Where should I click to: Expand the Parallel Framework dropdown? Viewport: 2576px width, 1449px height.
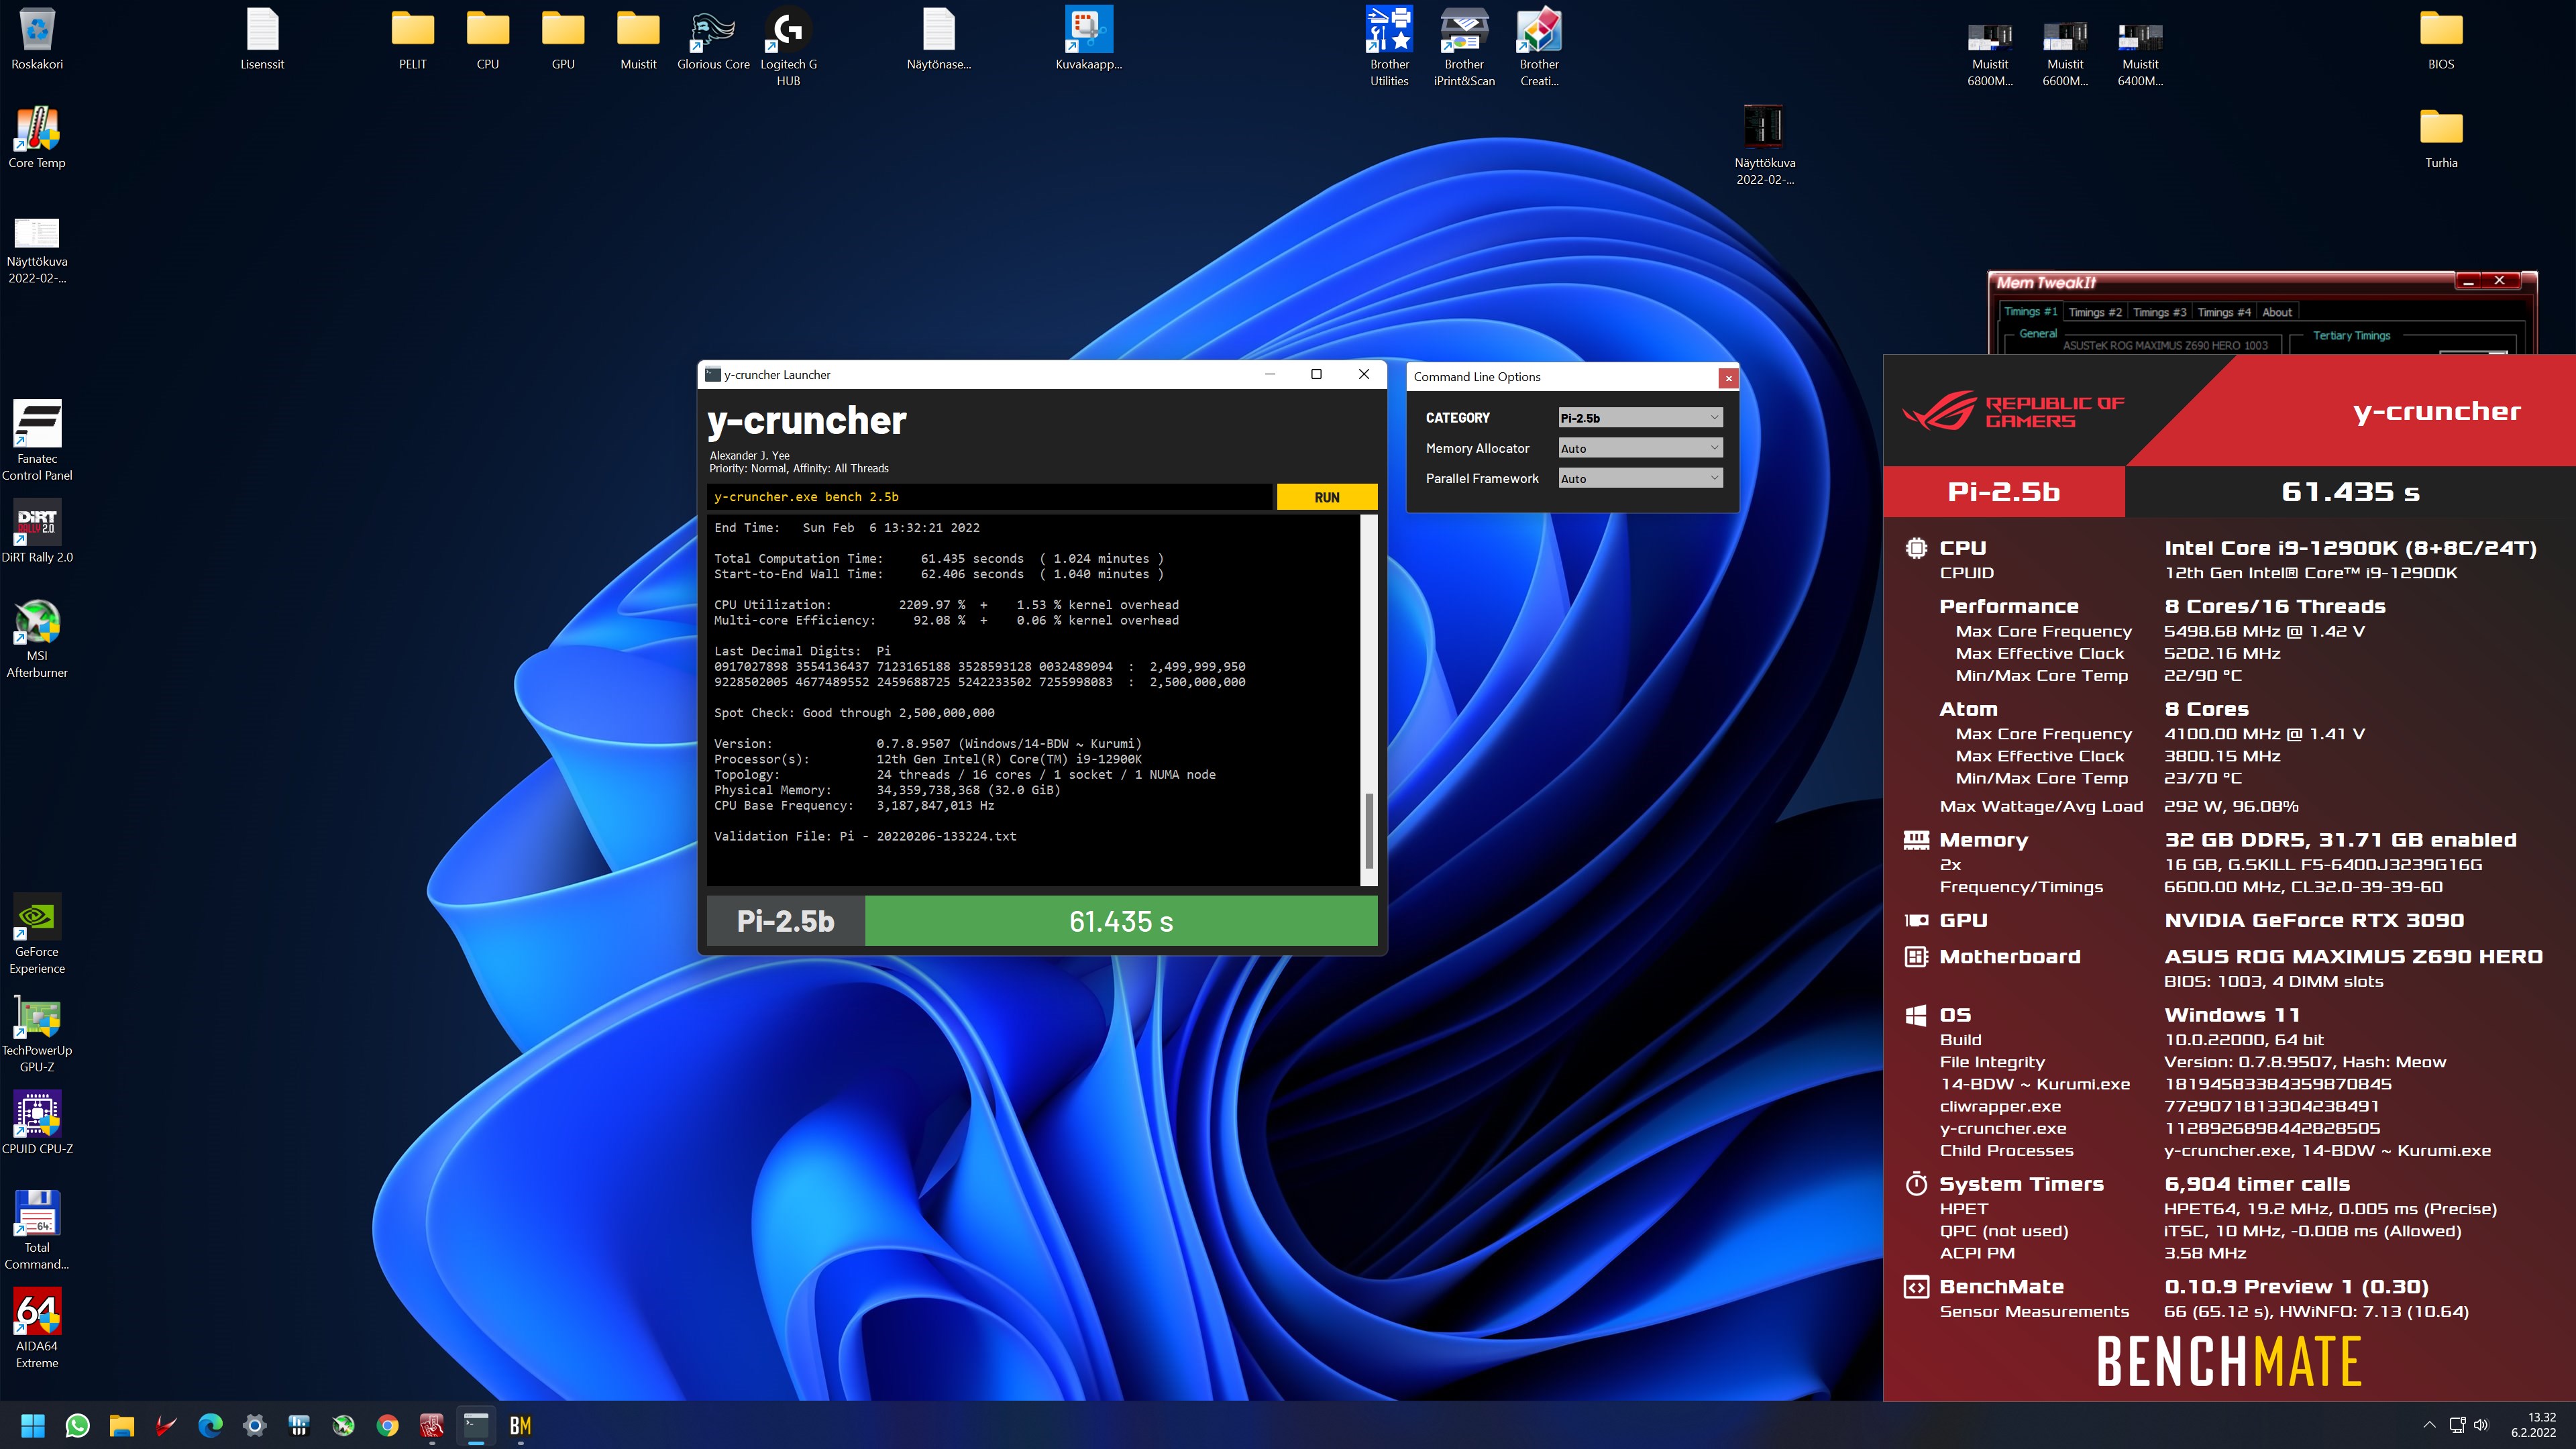pos(1640,478)
